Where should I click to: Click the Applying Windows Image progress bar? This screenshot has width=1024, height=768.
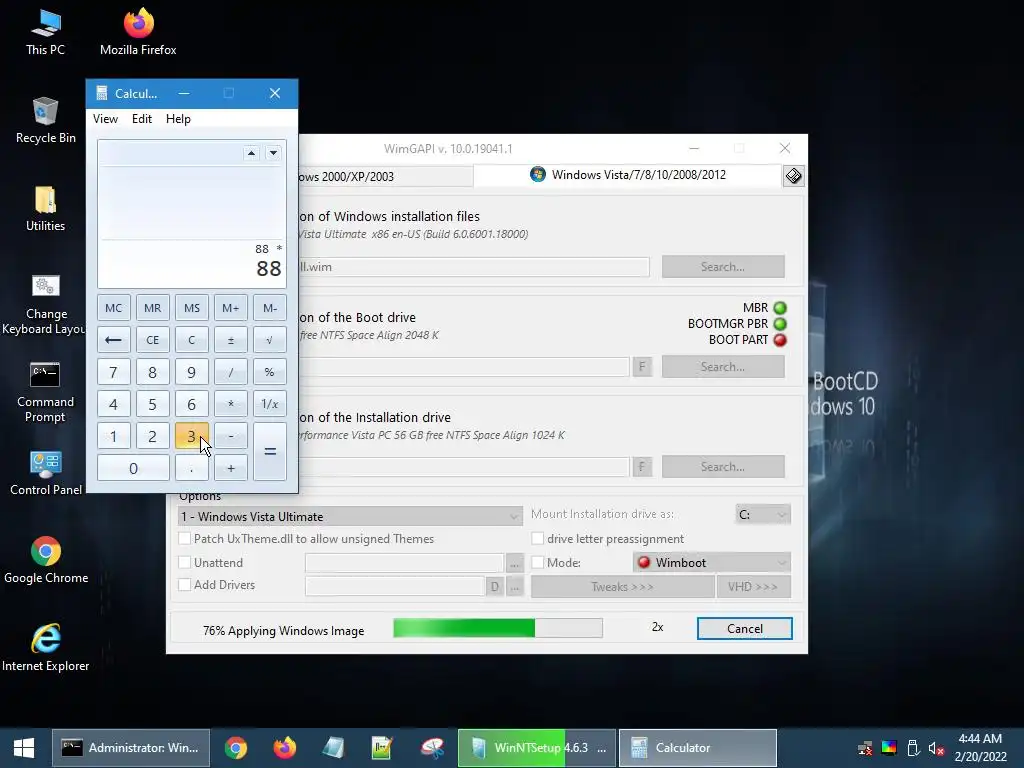(x=498, y=628)
